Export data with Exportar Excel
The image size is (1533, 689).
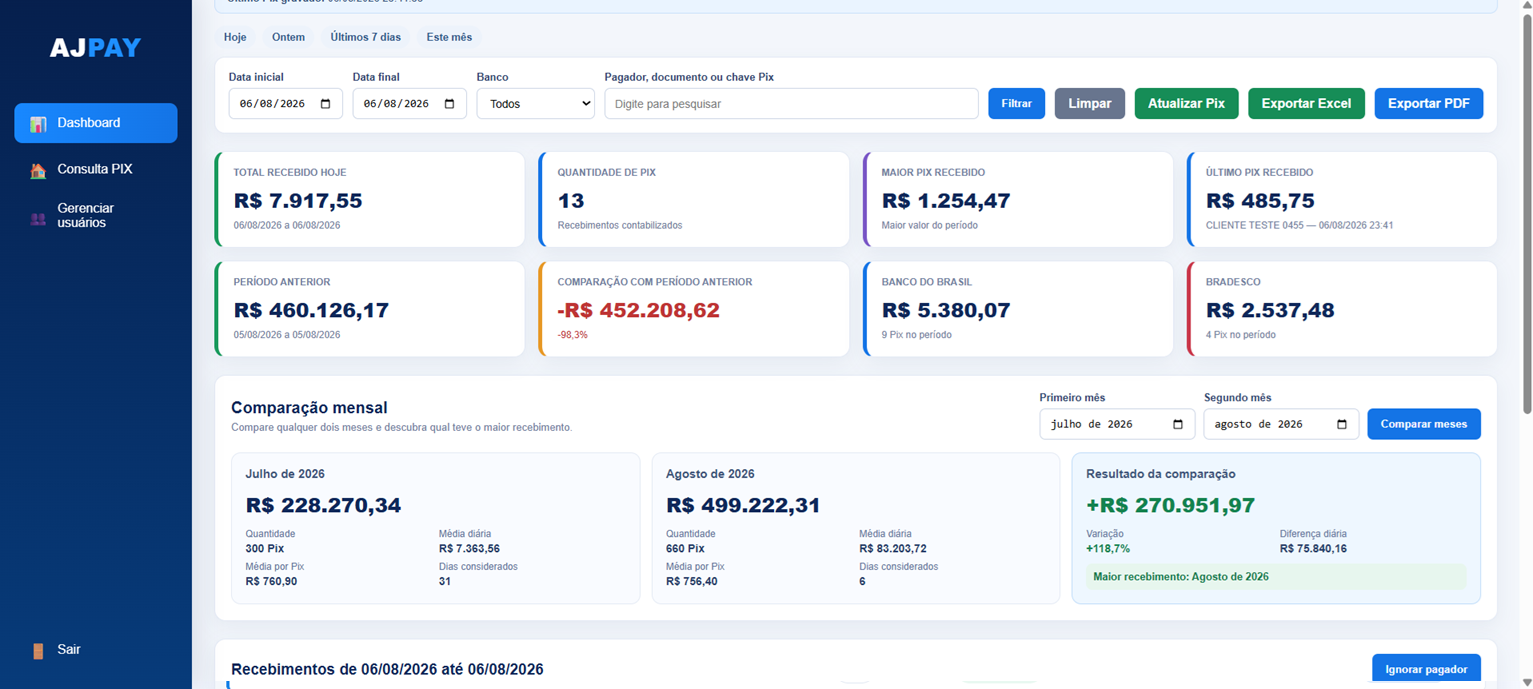[1306, 104]
